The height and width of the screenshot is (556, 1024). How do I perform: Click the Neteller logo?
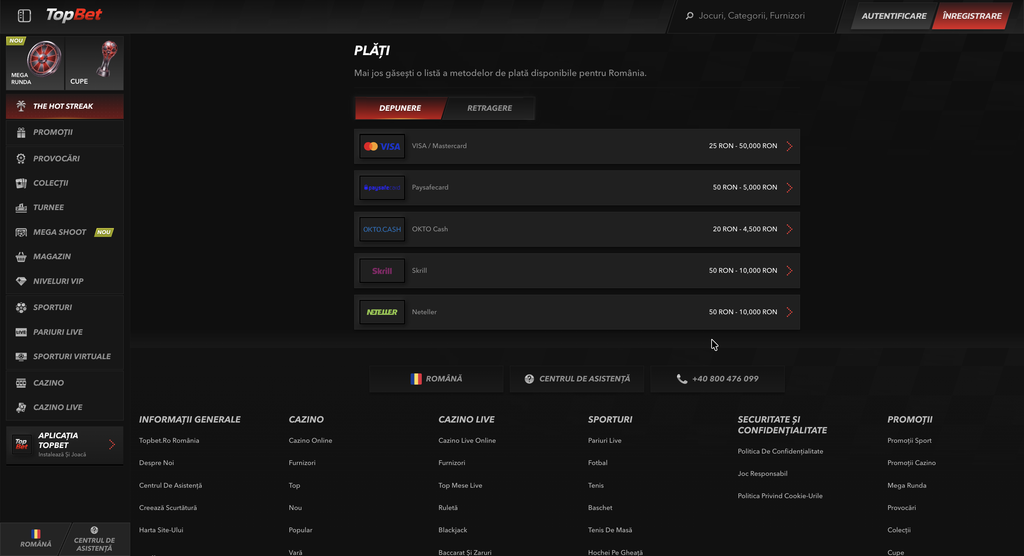coord(382,312)
